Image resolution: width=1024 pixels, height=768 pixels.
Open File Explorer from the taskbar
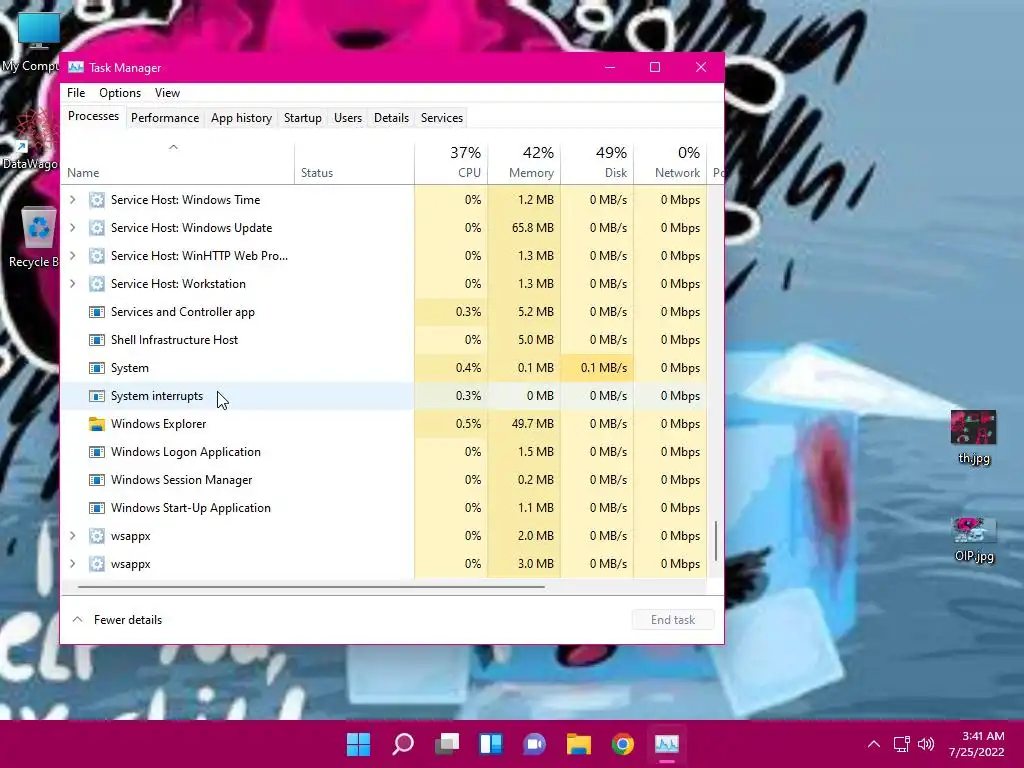pos(579,744)
